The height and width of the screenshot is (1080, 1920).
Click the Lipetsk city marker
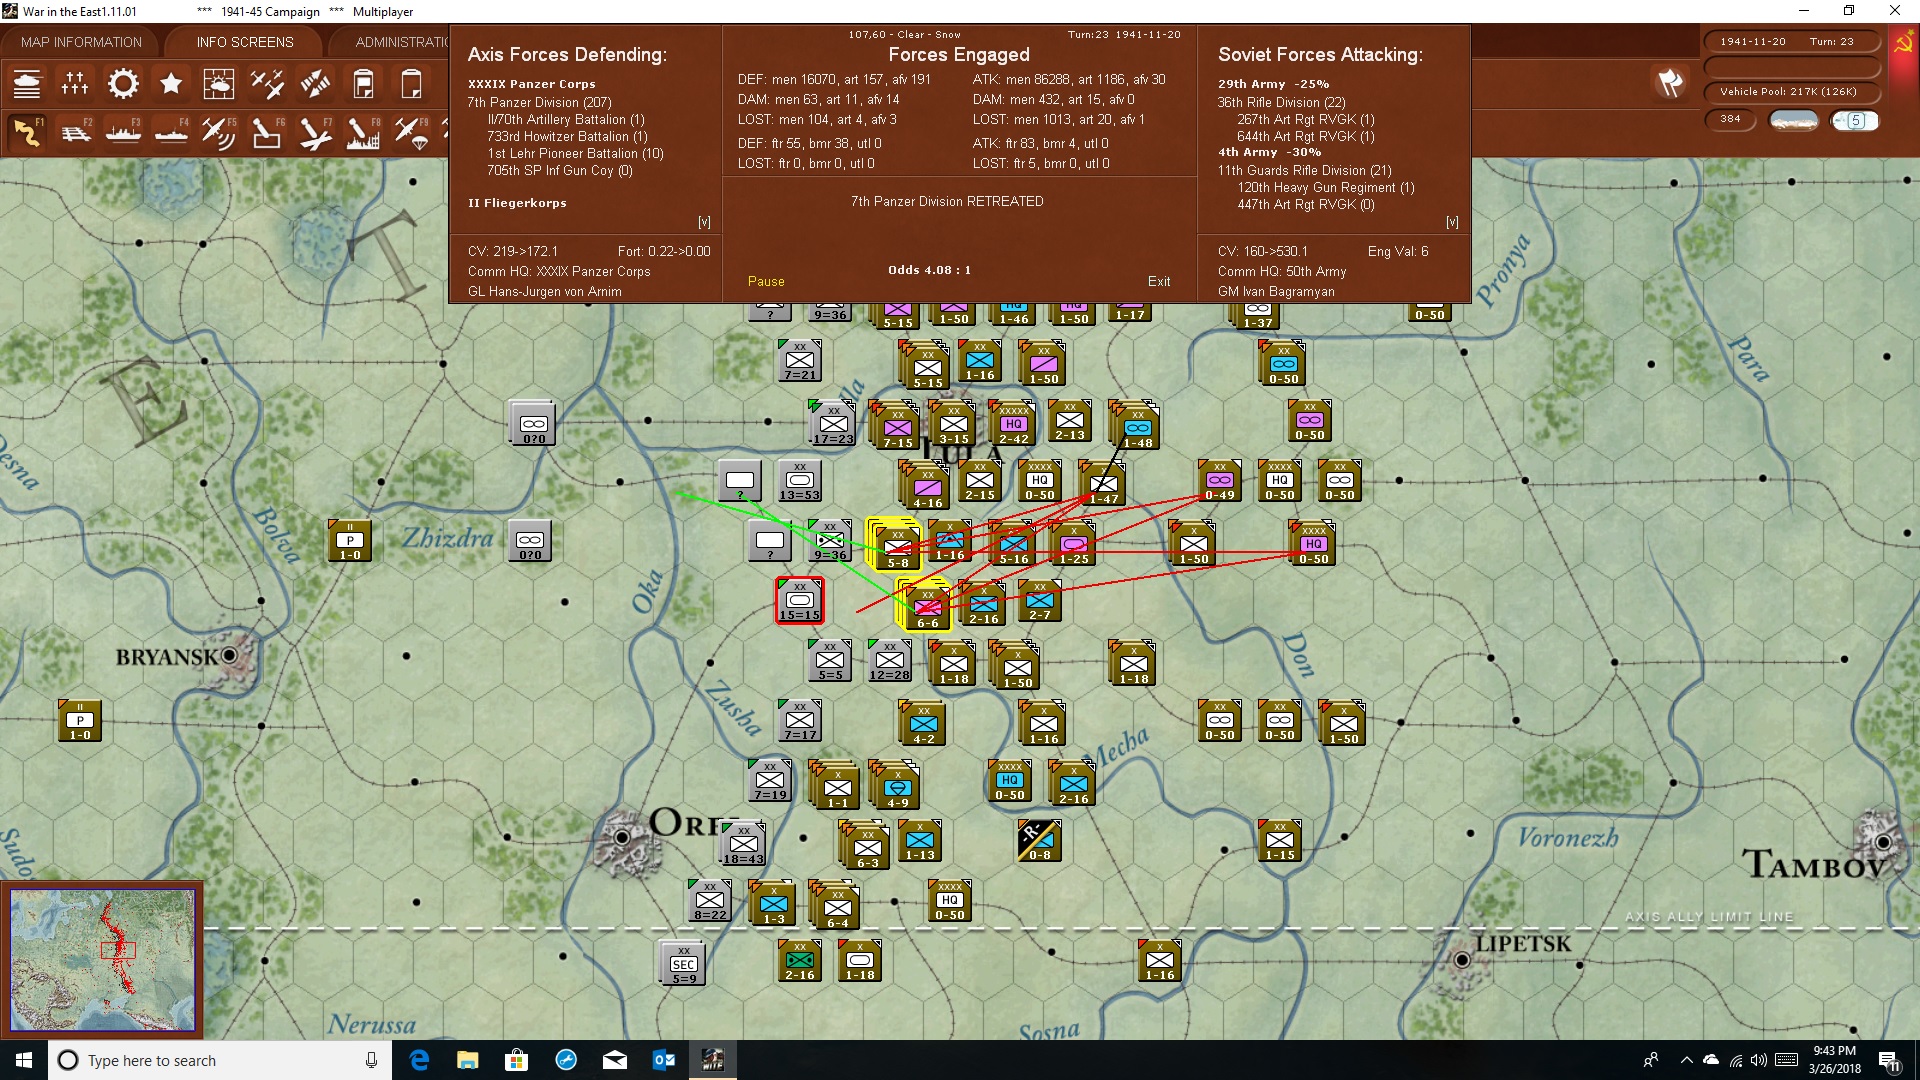[x=1462, y=960]
